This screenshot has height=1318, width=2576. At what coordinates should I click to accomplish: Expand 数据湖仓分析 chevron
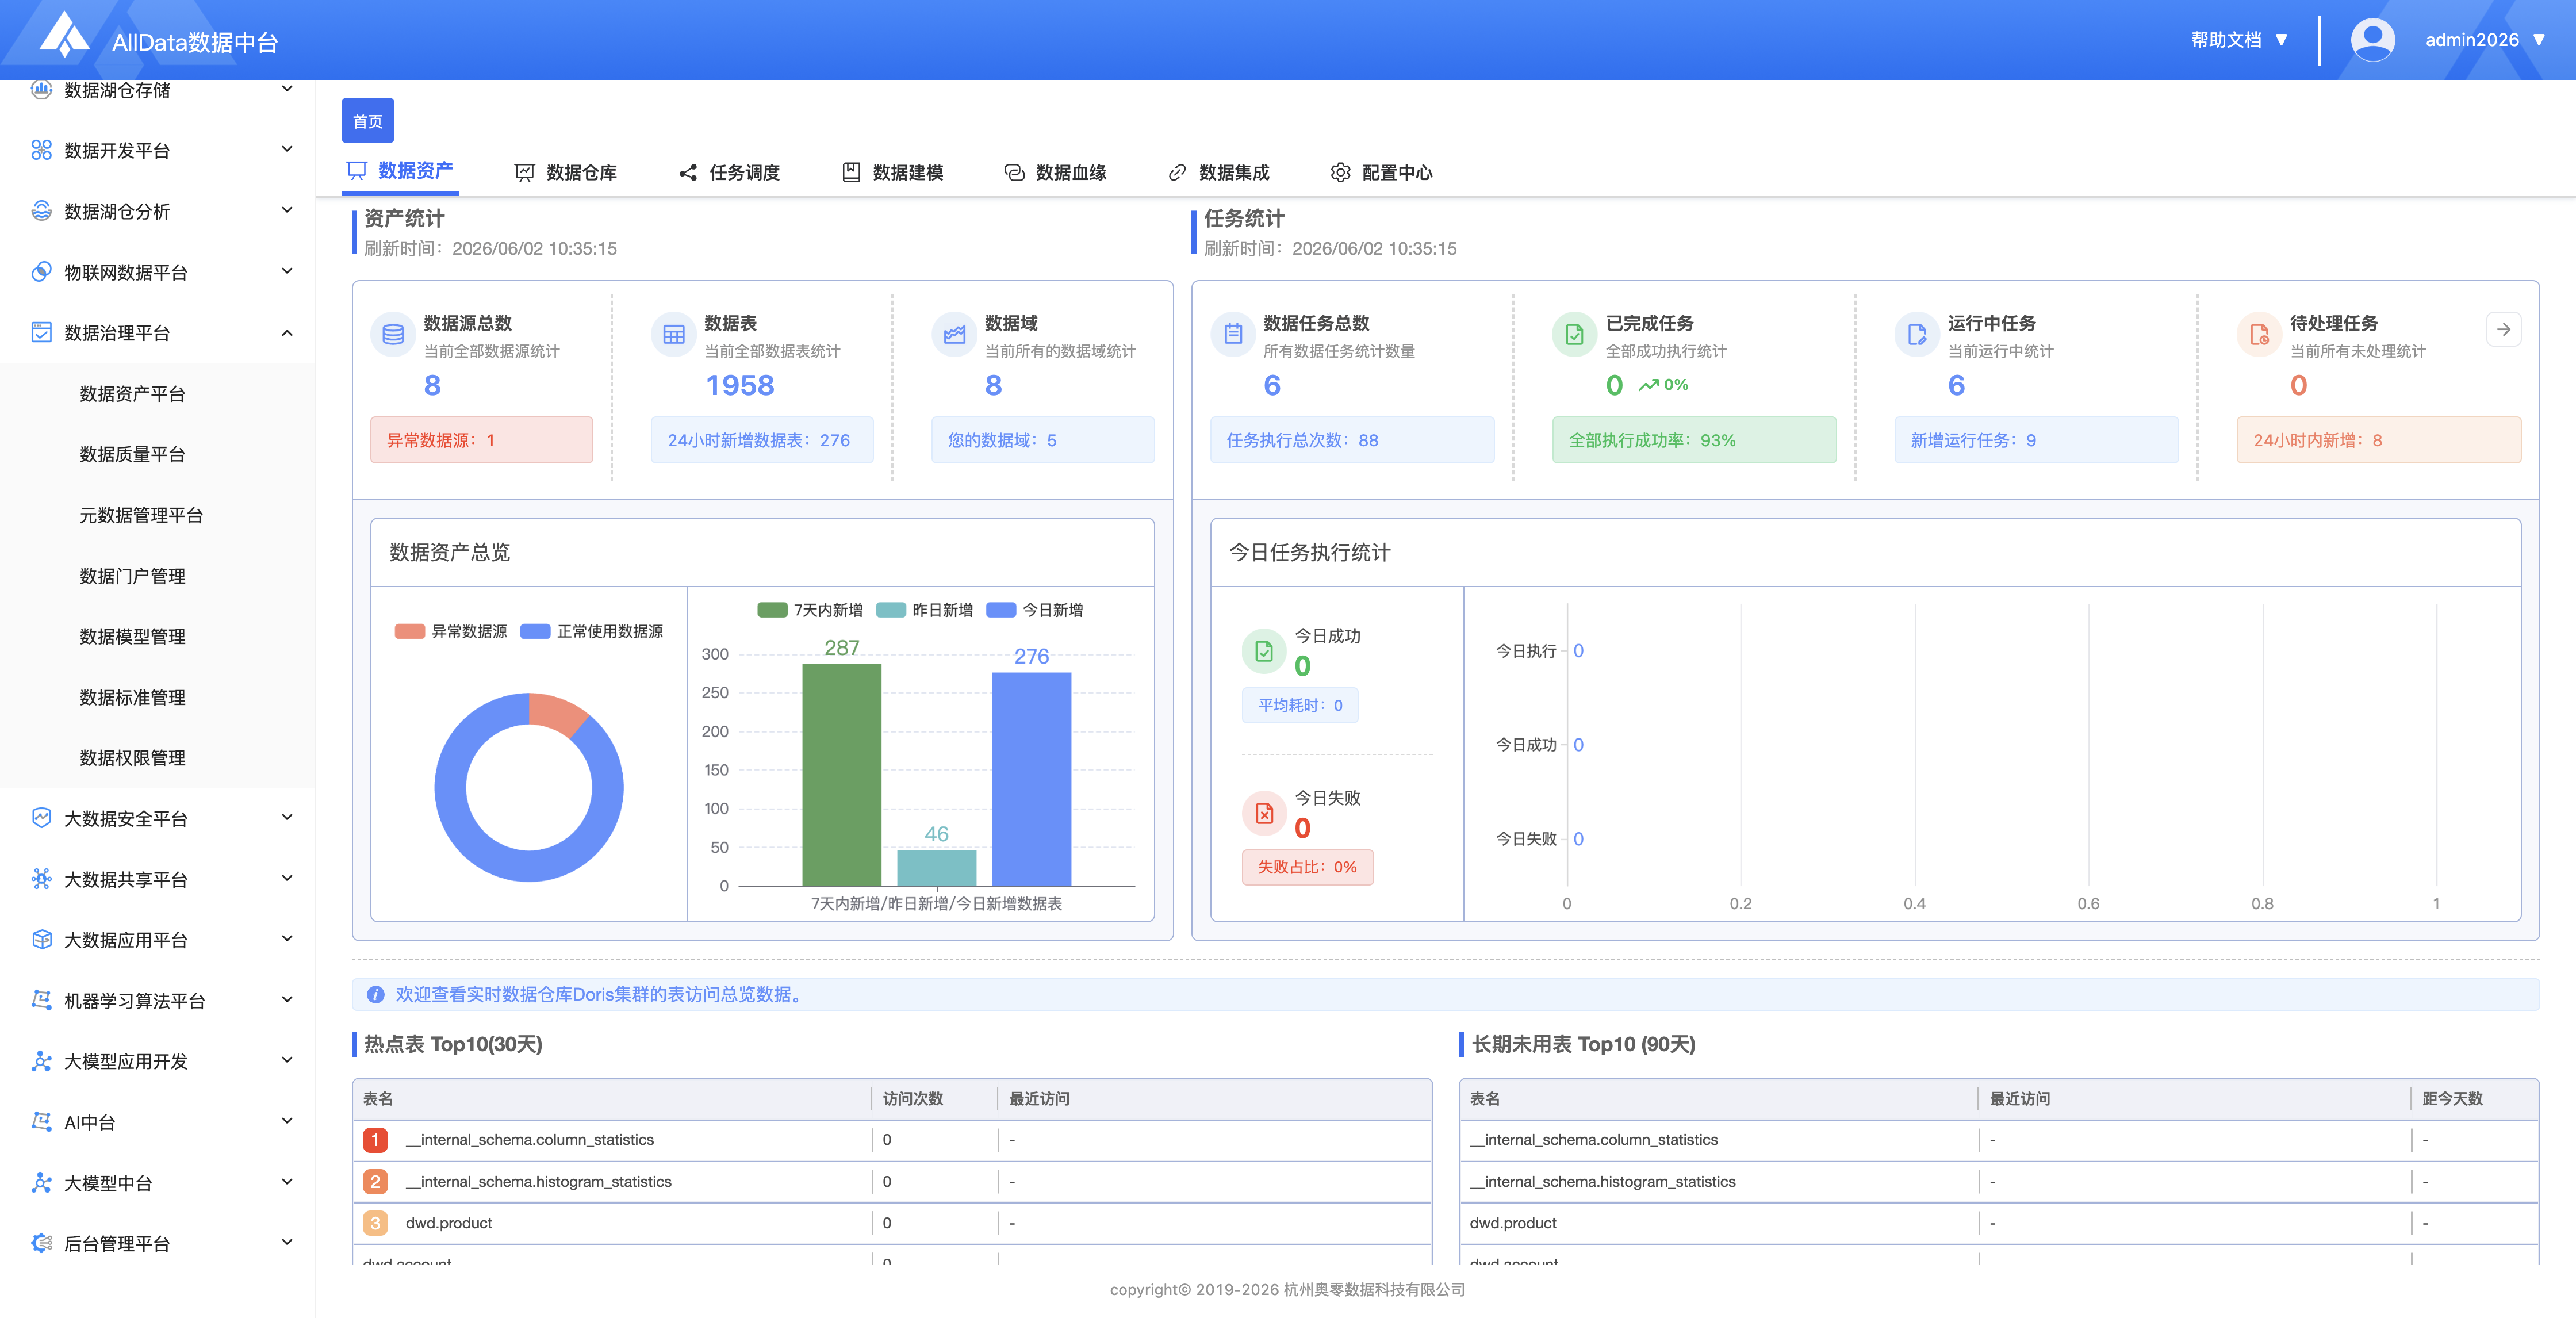287,210
